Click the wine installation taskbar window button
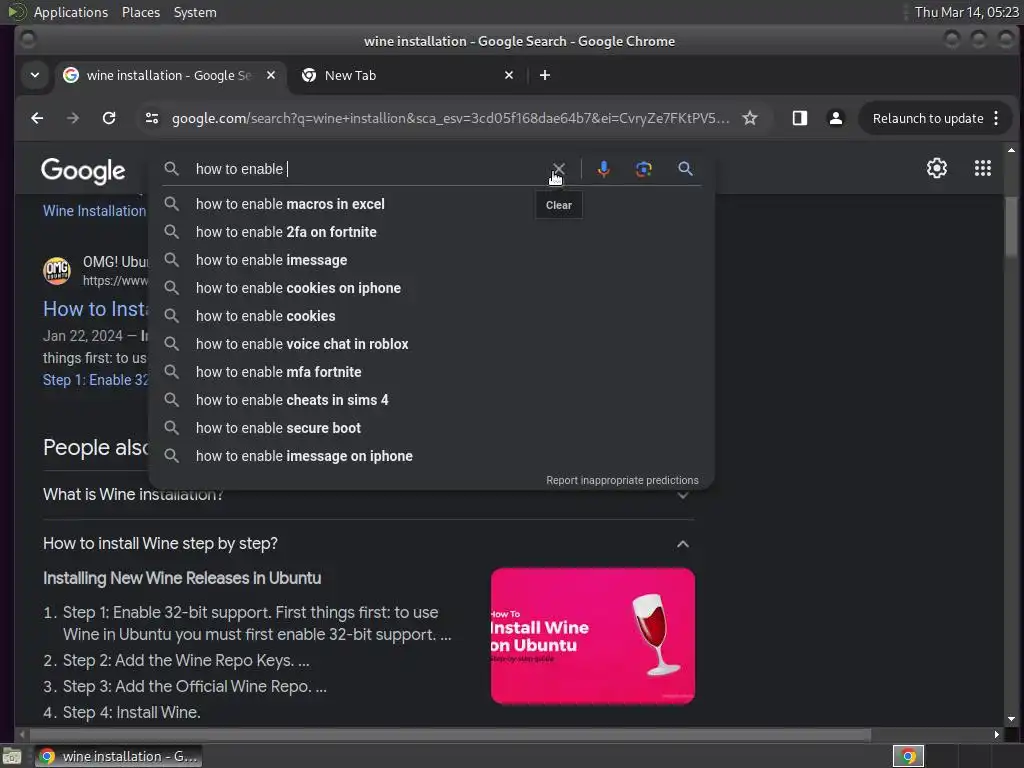Viewport: 1024px width, 768px height. click(x=118, y=756)
